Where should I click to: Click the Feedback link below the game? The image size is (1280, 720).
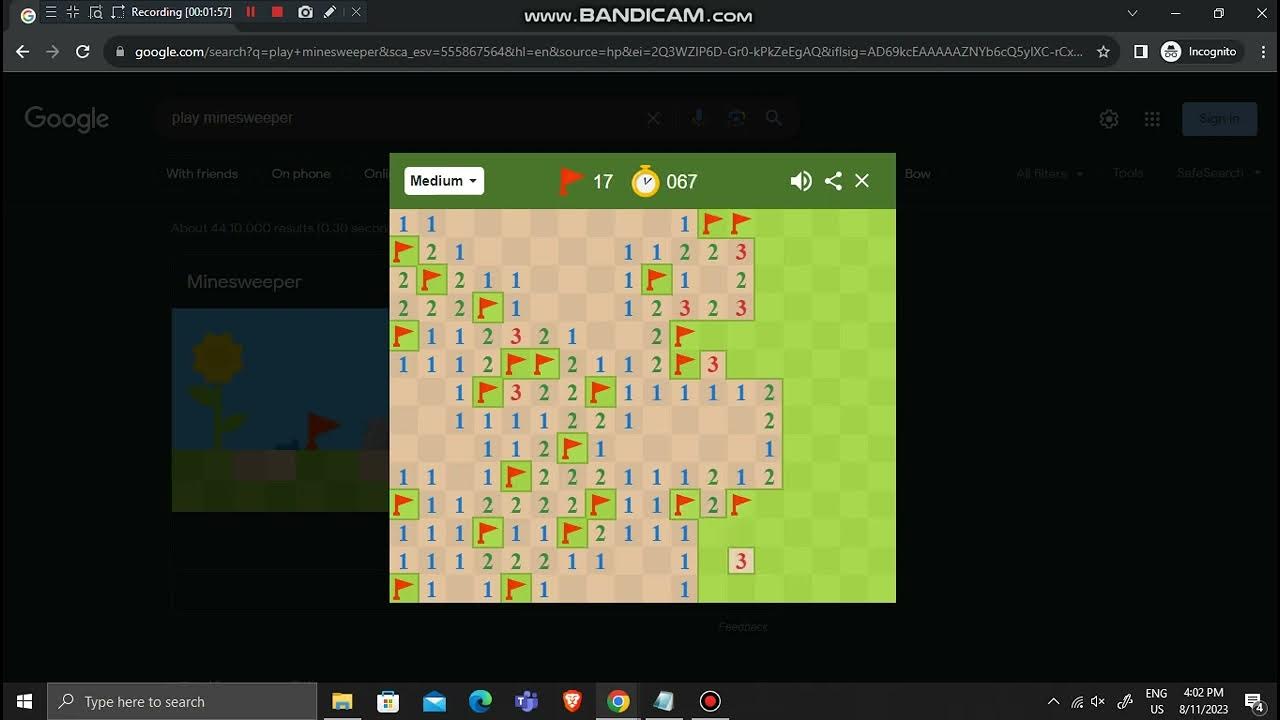pyautogui.click(x=743, y=627)
